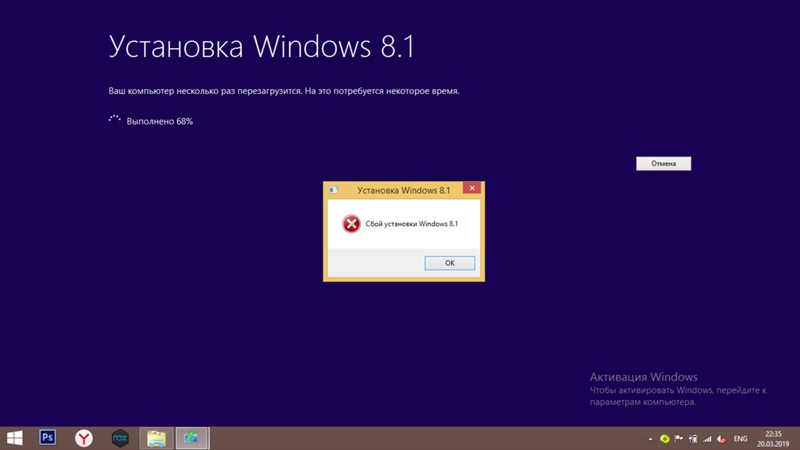
Task: Close the Установка Windows 8.1 error dialog
Action: (472, 188)
